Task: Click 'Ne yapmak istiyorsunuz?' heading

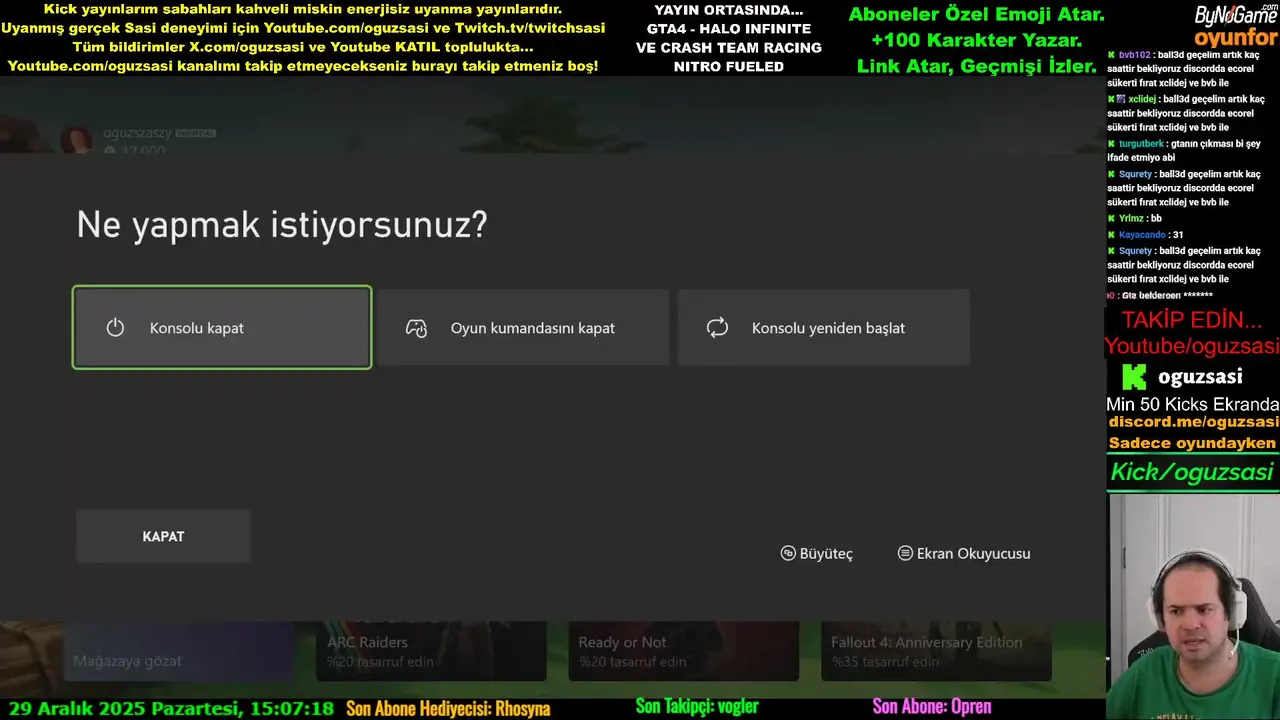Action: click(282, 224)
